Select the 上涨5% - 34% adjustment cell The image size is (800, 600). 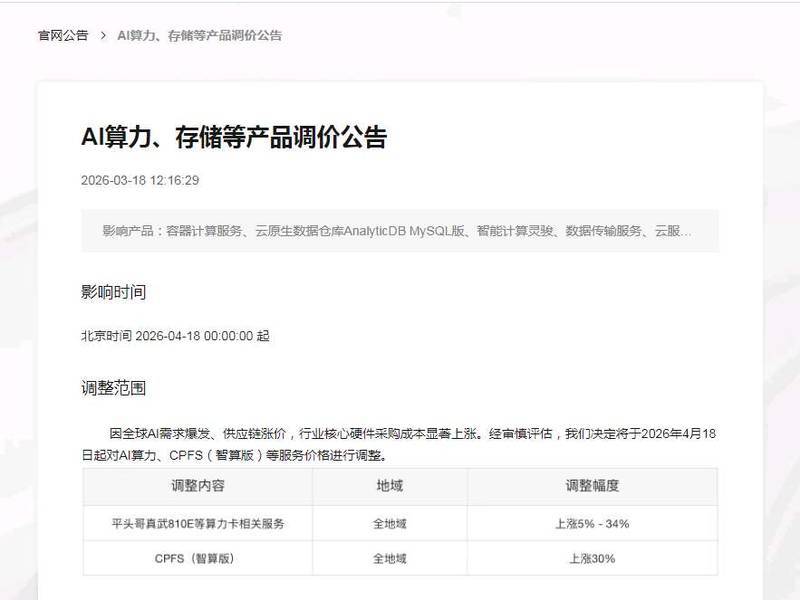pos(591,522)
